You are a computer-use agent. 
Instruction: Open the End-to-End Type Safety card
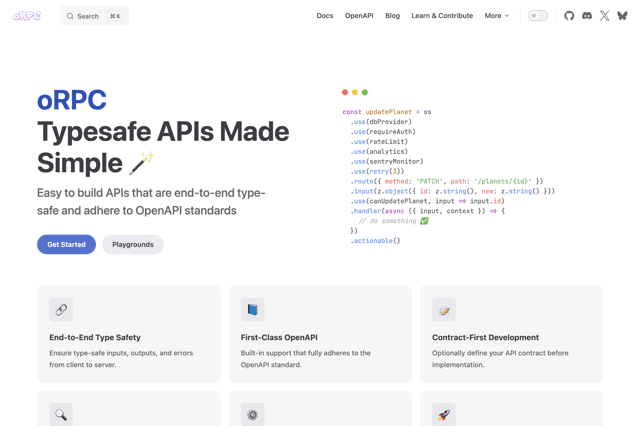click(129, 334)
